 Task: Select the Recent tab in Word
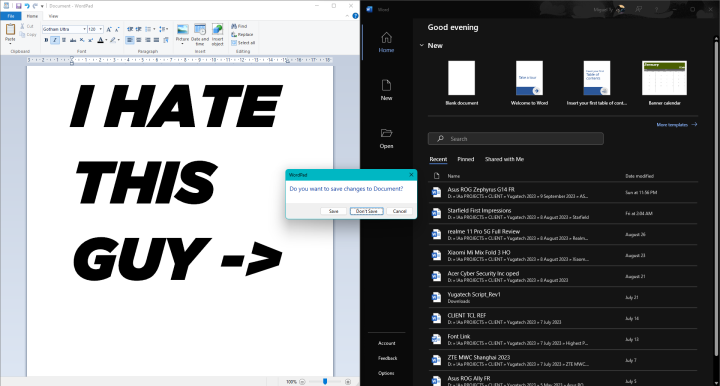438,159
